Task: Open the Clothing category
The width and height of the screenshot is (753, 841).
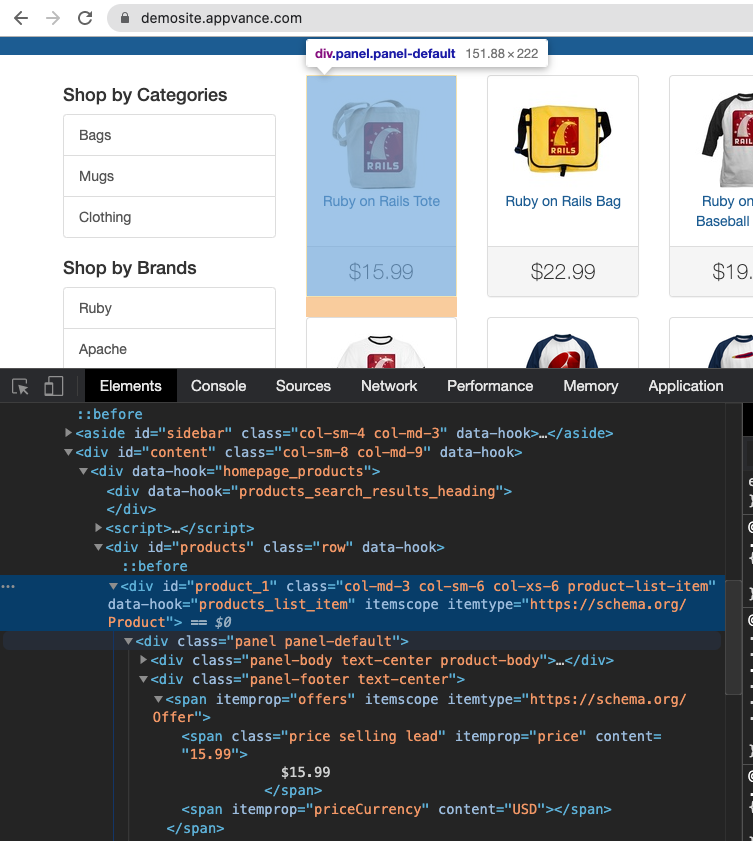Action: click(169, 217)
